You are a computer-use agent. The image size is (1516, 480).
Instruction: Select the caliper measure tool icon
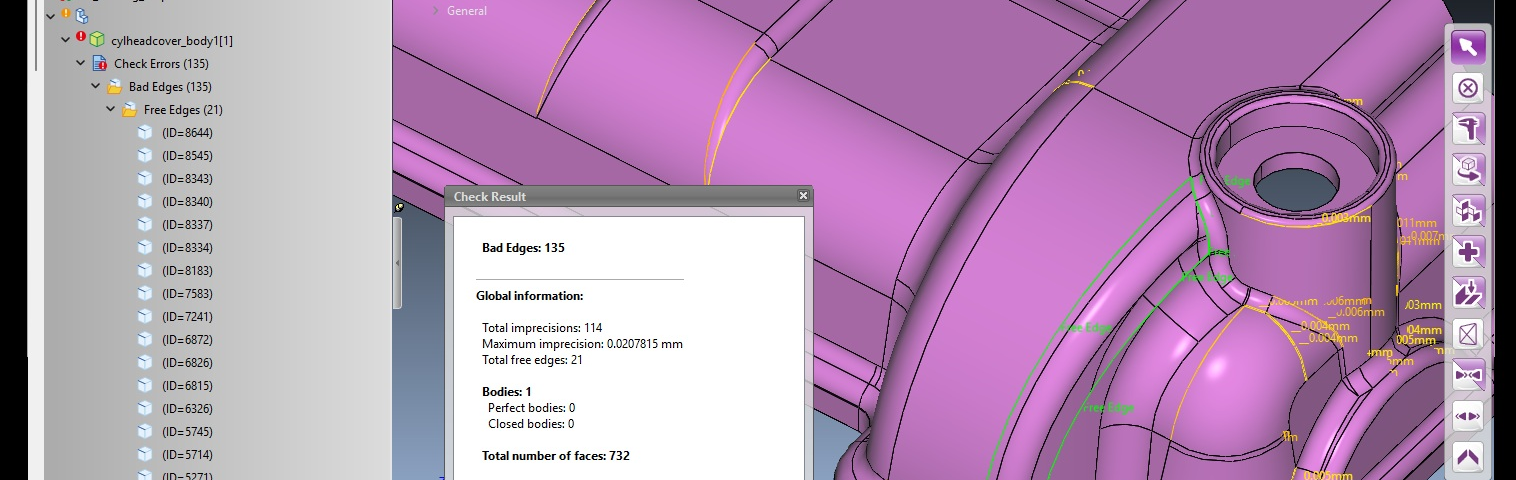click(x=1467, y=129)
